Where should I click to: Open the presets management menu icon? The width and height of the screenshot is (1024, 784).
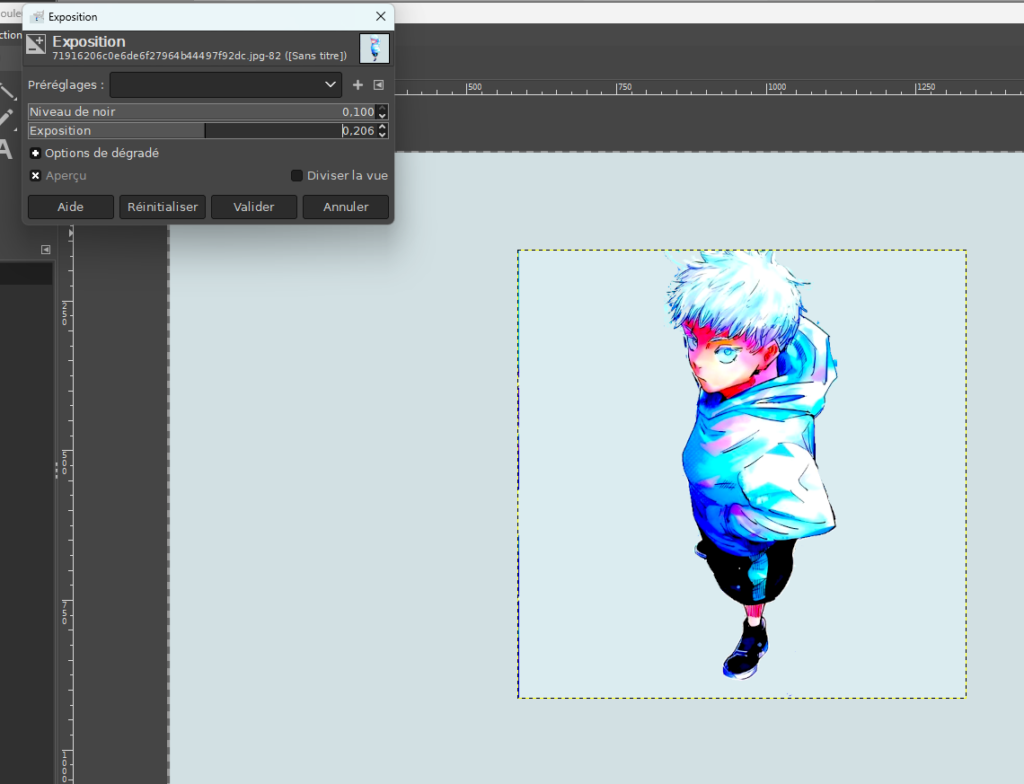[379, 85]
